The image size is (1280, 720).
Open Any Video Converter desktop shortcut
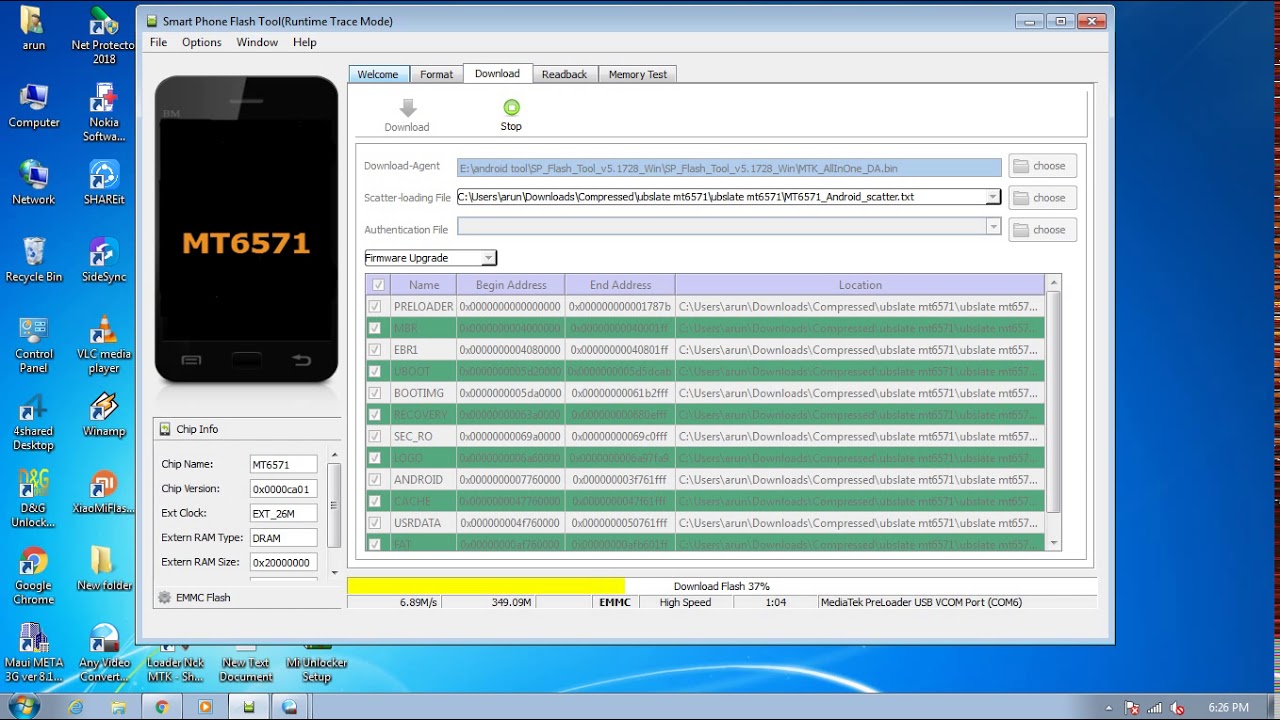[x=104, y=652]
